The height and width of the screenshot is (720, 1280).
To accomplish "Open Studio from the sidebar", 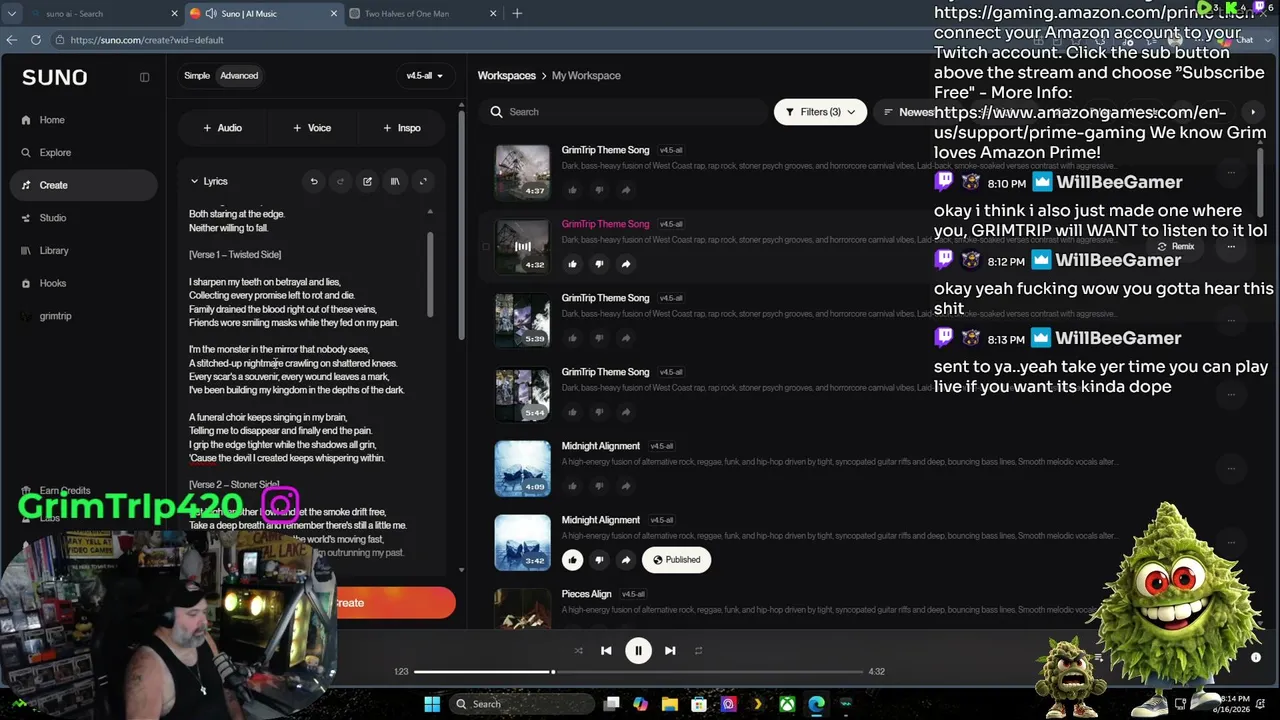I will click(x=52, y=218).
